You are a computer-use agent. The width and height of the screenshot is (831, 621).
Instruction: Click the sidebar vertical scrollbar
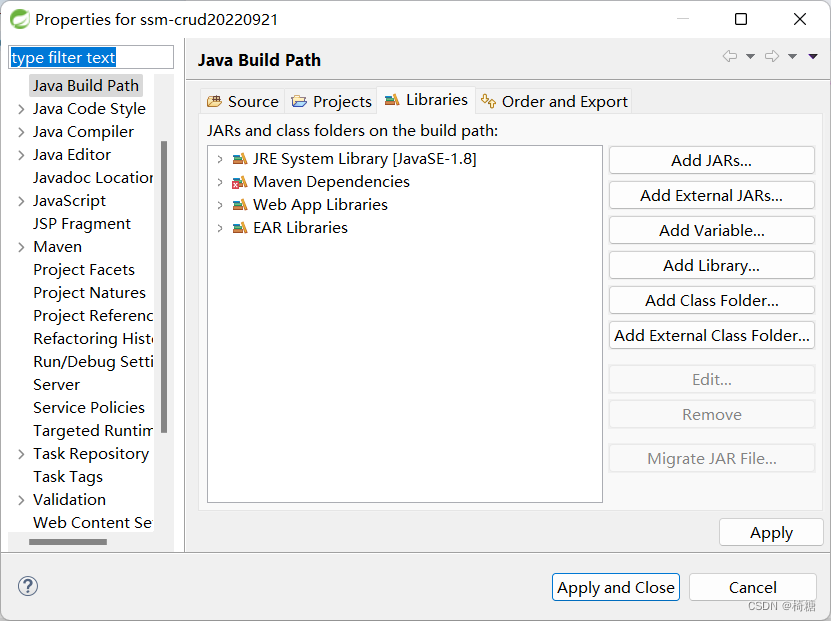[164, 287]
